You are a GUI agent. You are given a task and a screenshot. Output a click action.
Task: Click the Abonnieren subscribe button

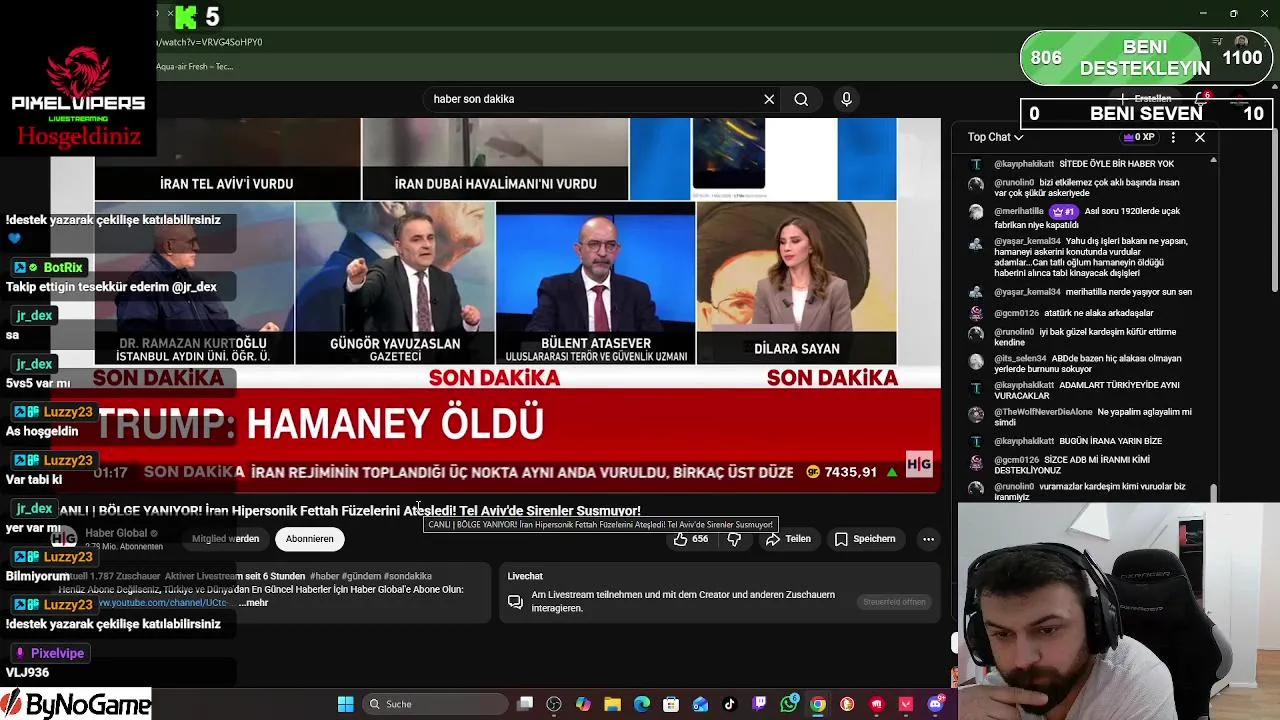point(310,539)
